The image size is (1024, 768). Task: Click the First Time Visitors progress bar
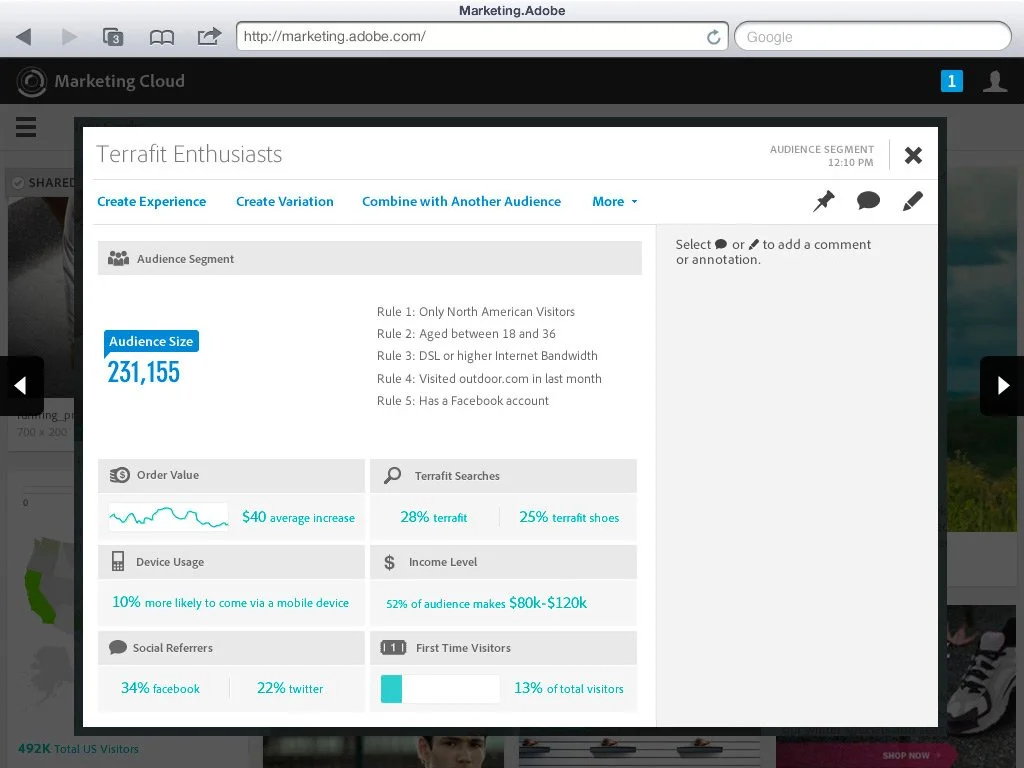[440, 689]
